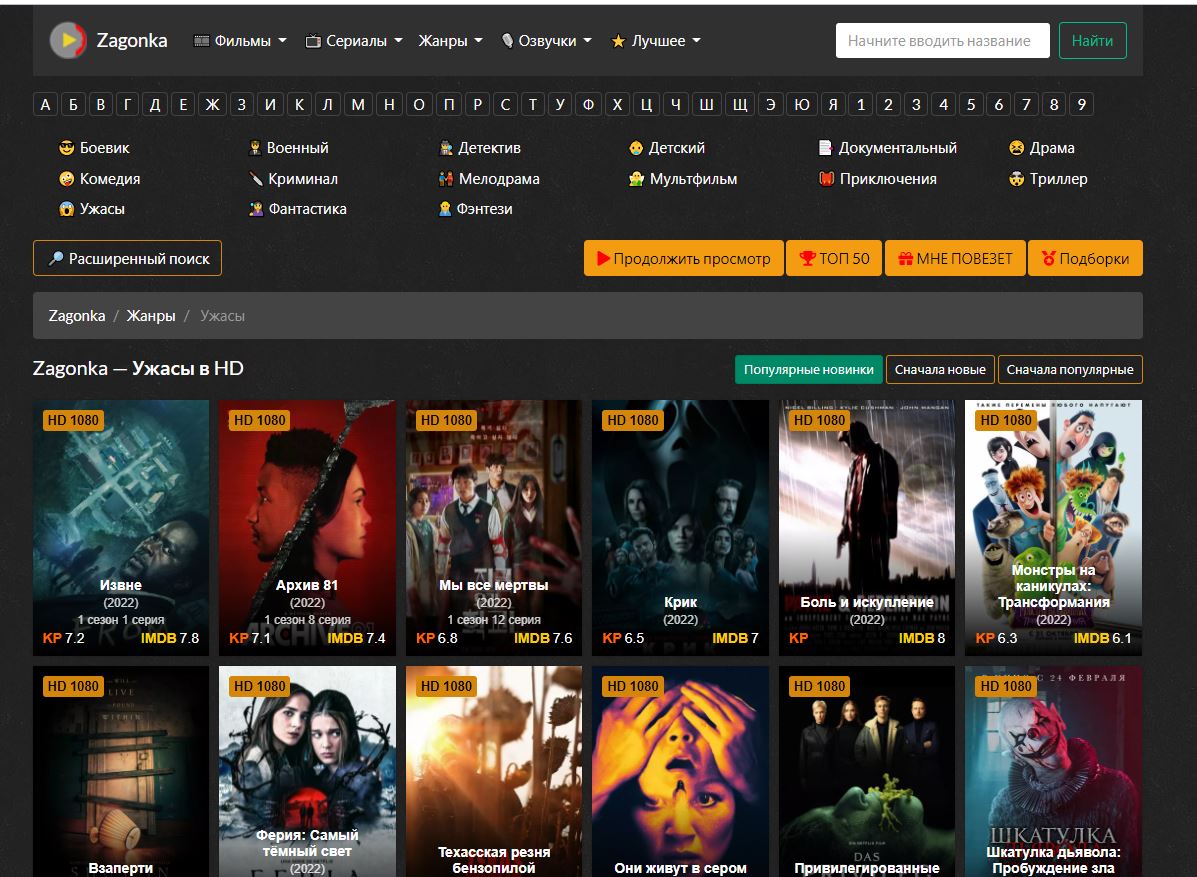The height and width of the screenshot is (877, 1197).
Task: Open the Сериалы dropdown menu
Action: [353, 41]
